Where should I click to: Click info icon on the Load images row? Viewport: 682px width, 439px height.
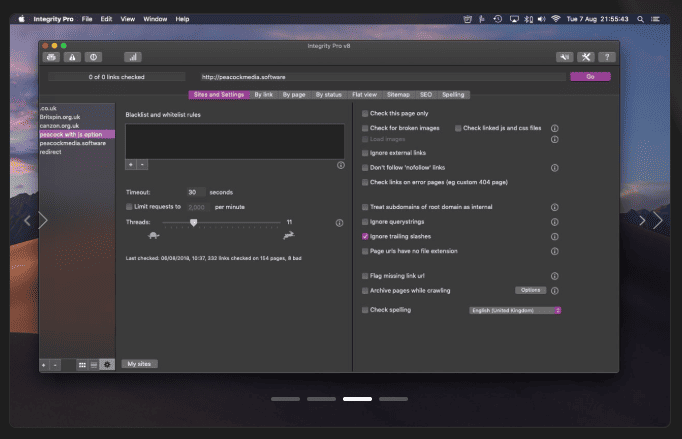pyautogui.click(x=555, y=140)
